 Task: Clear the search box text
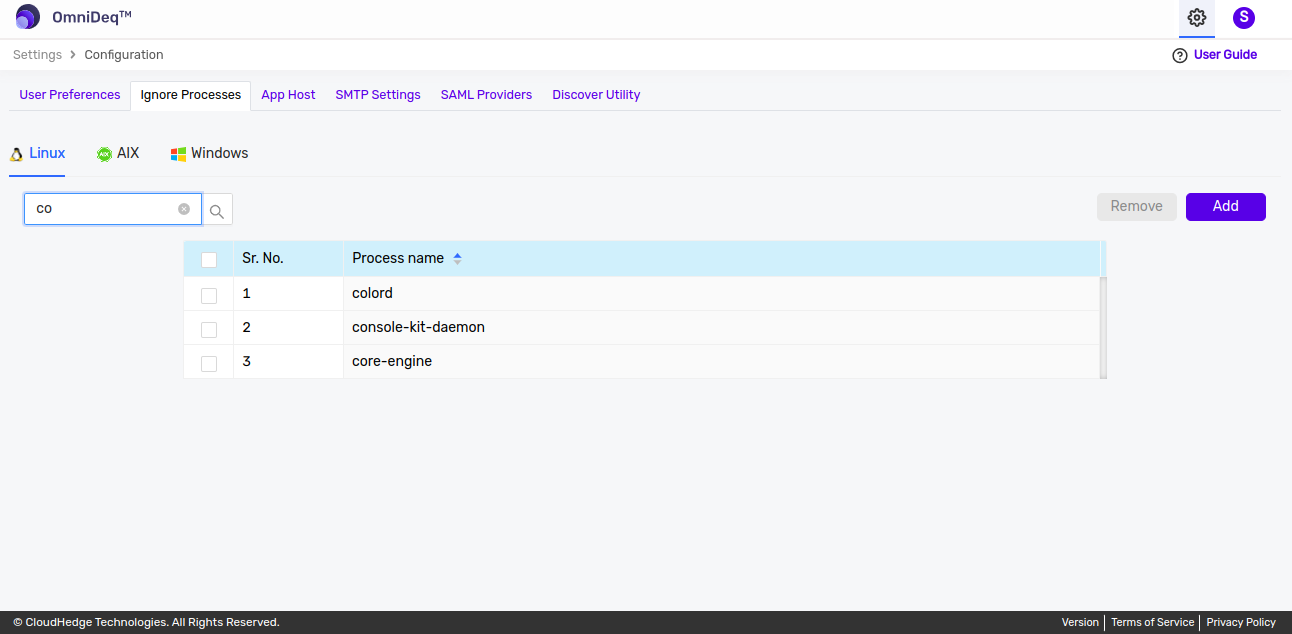[x=184, y=209]
